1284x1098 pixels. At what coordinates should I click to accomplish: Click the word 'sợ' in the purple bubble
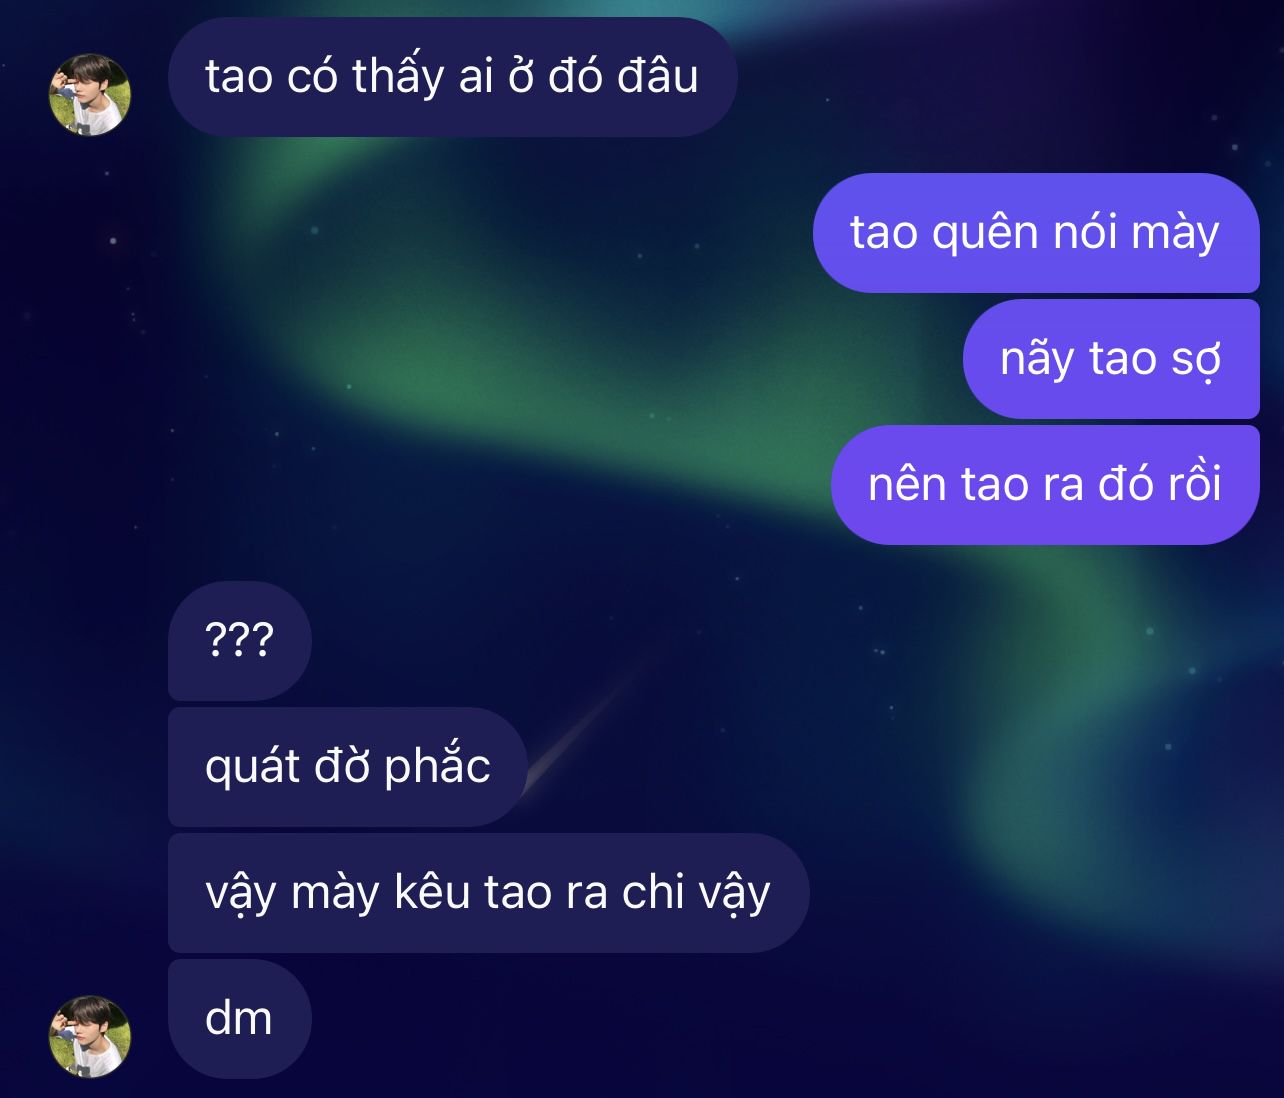click(1196, 361)
